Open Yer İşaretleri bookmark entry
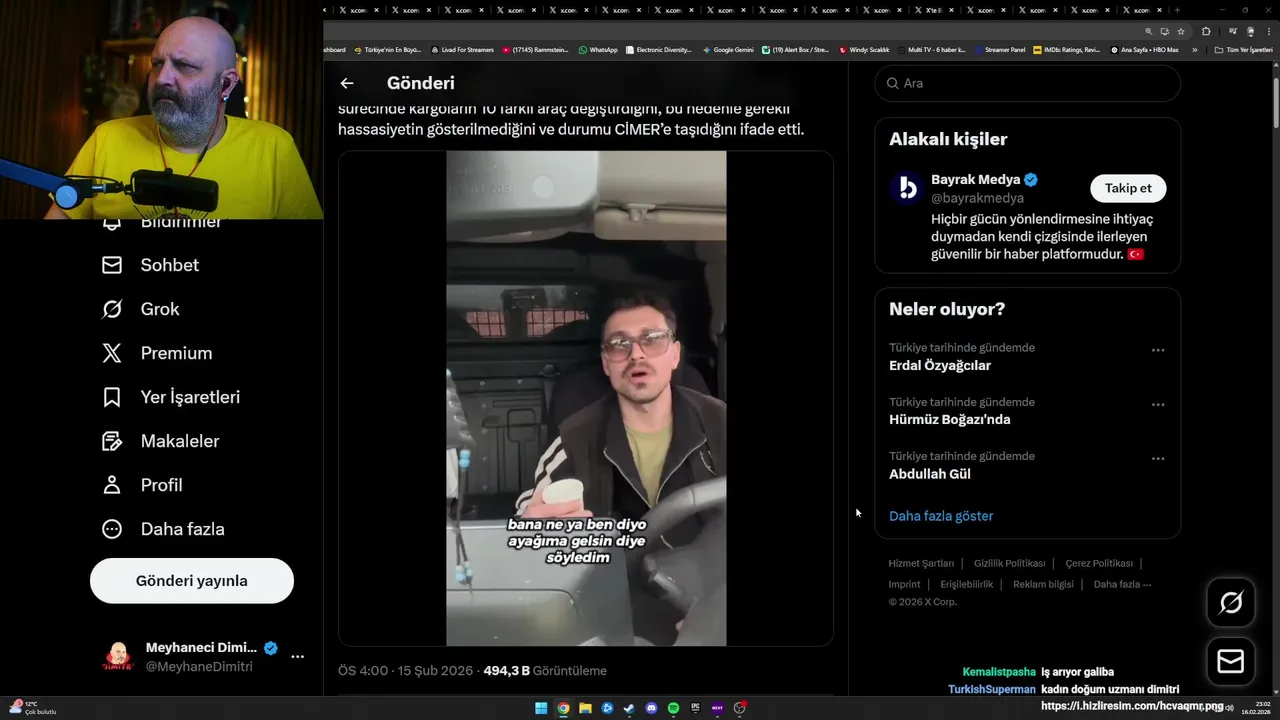The image size is (1280, 720). [171, 397]
